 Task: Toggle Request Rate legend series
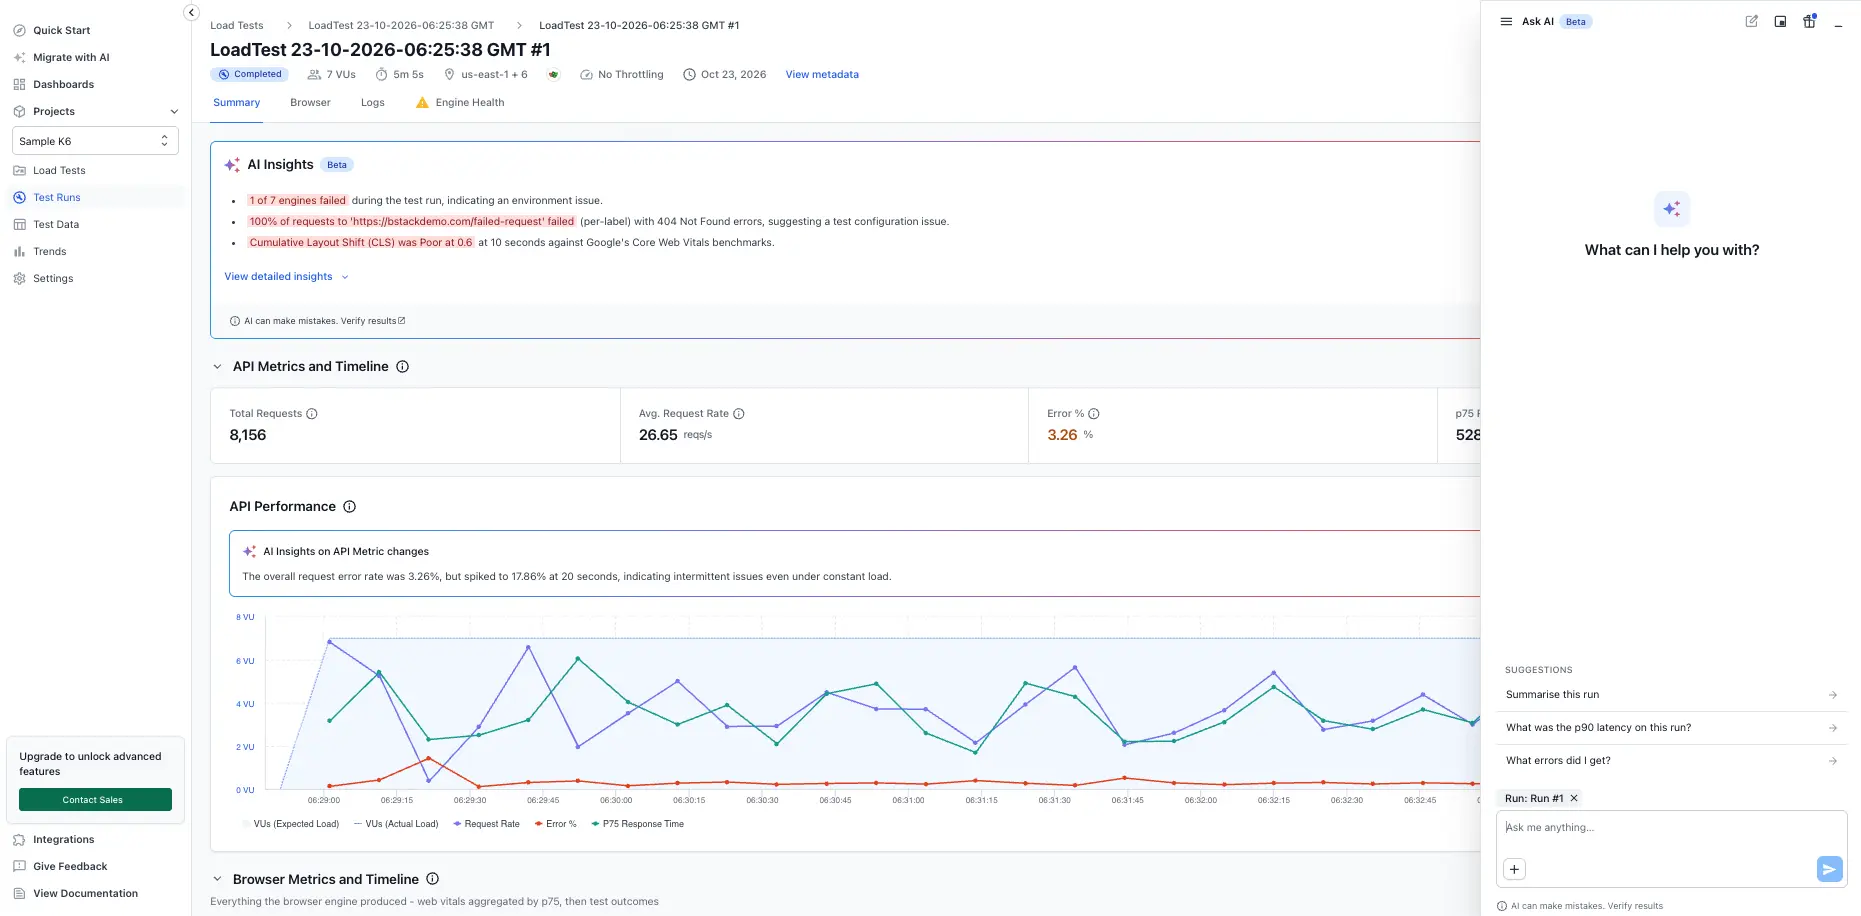(x=486, y=824)
